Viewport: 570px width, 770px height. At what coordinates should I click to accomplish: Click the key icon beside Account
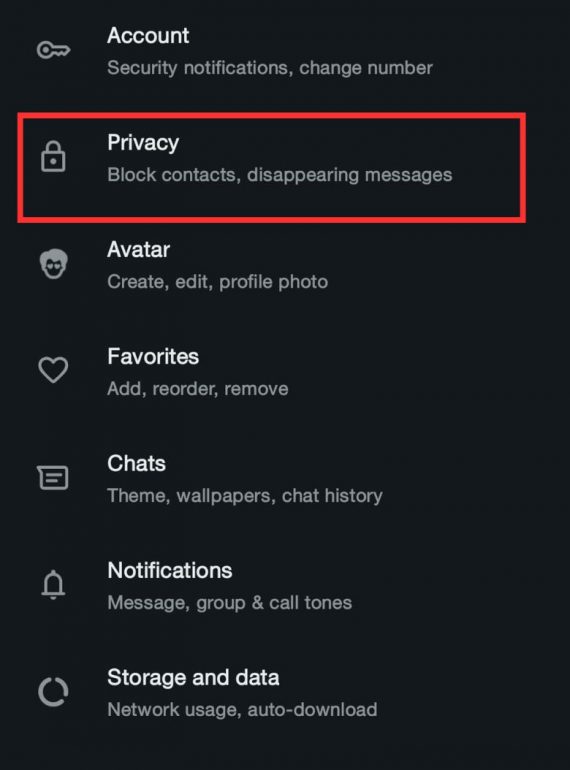point(54,50)
